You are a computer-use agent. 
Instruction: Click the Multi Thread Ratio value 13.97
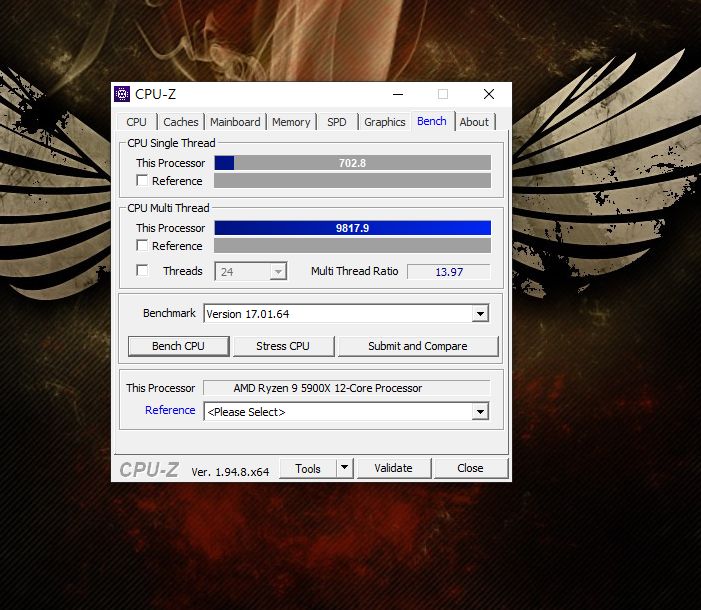point(449,271)
